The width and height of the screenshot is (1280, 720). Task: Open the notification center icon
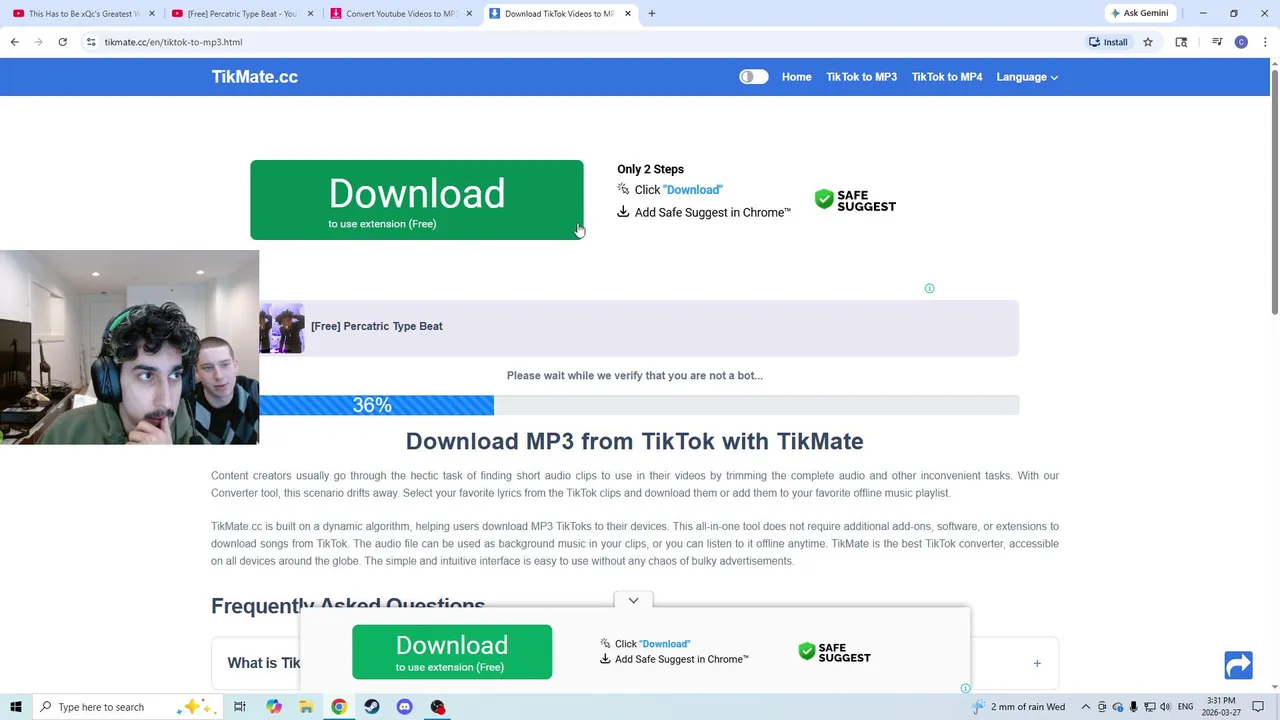coord(1258,707)
